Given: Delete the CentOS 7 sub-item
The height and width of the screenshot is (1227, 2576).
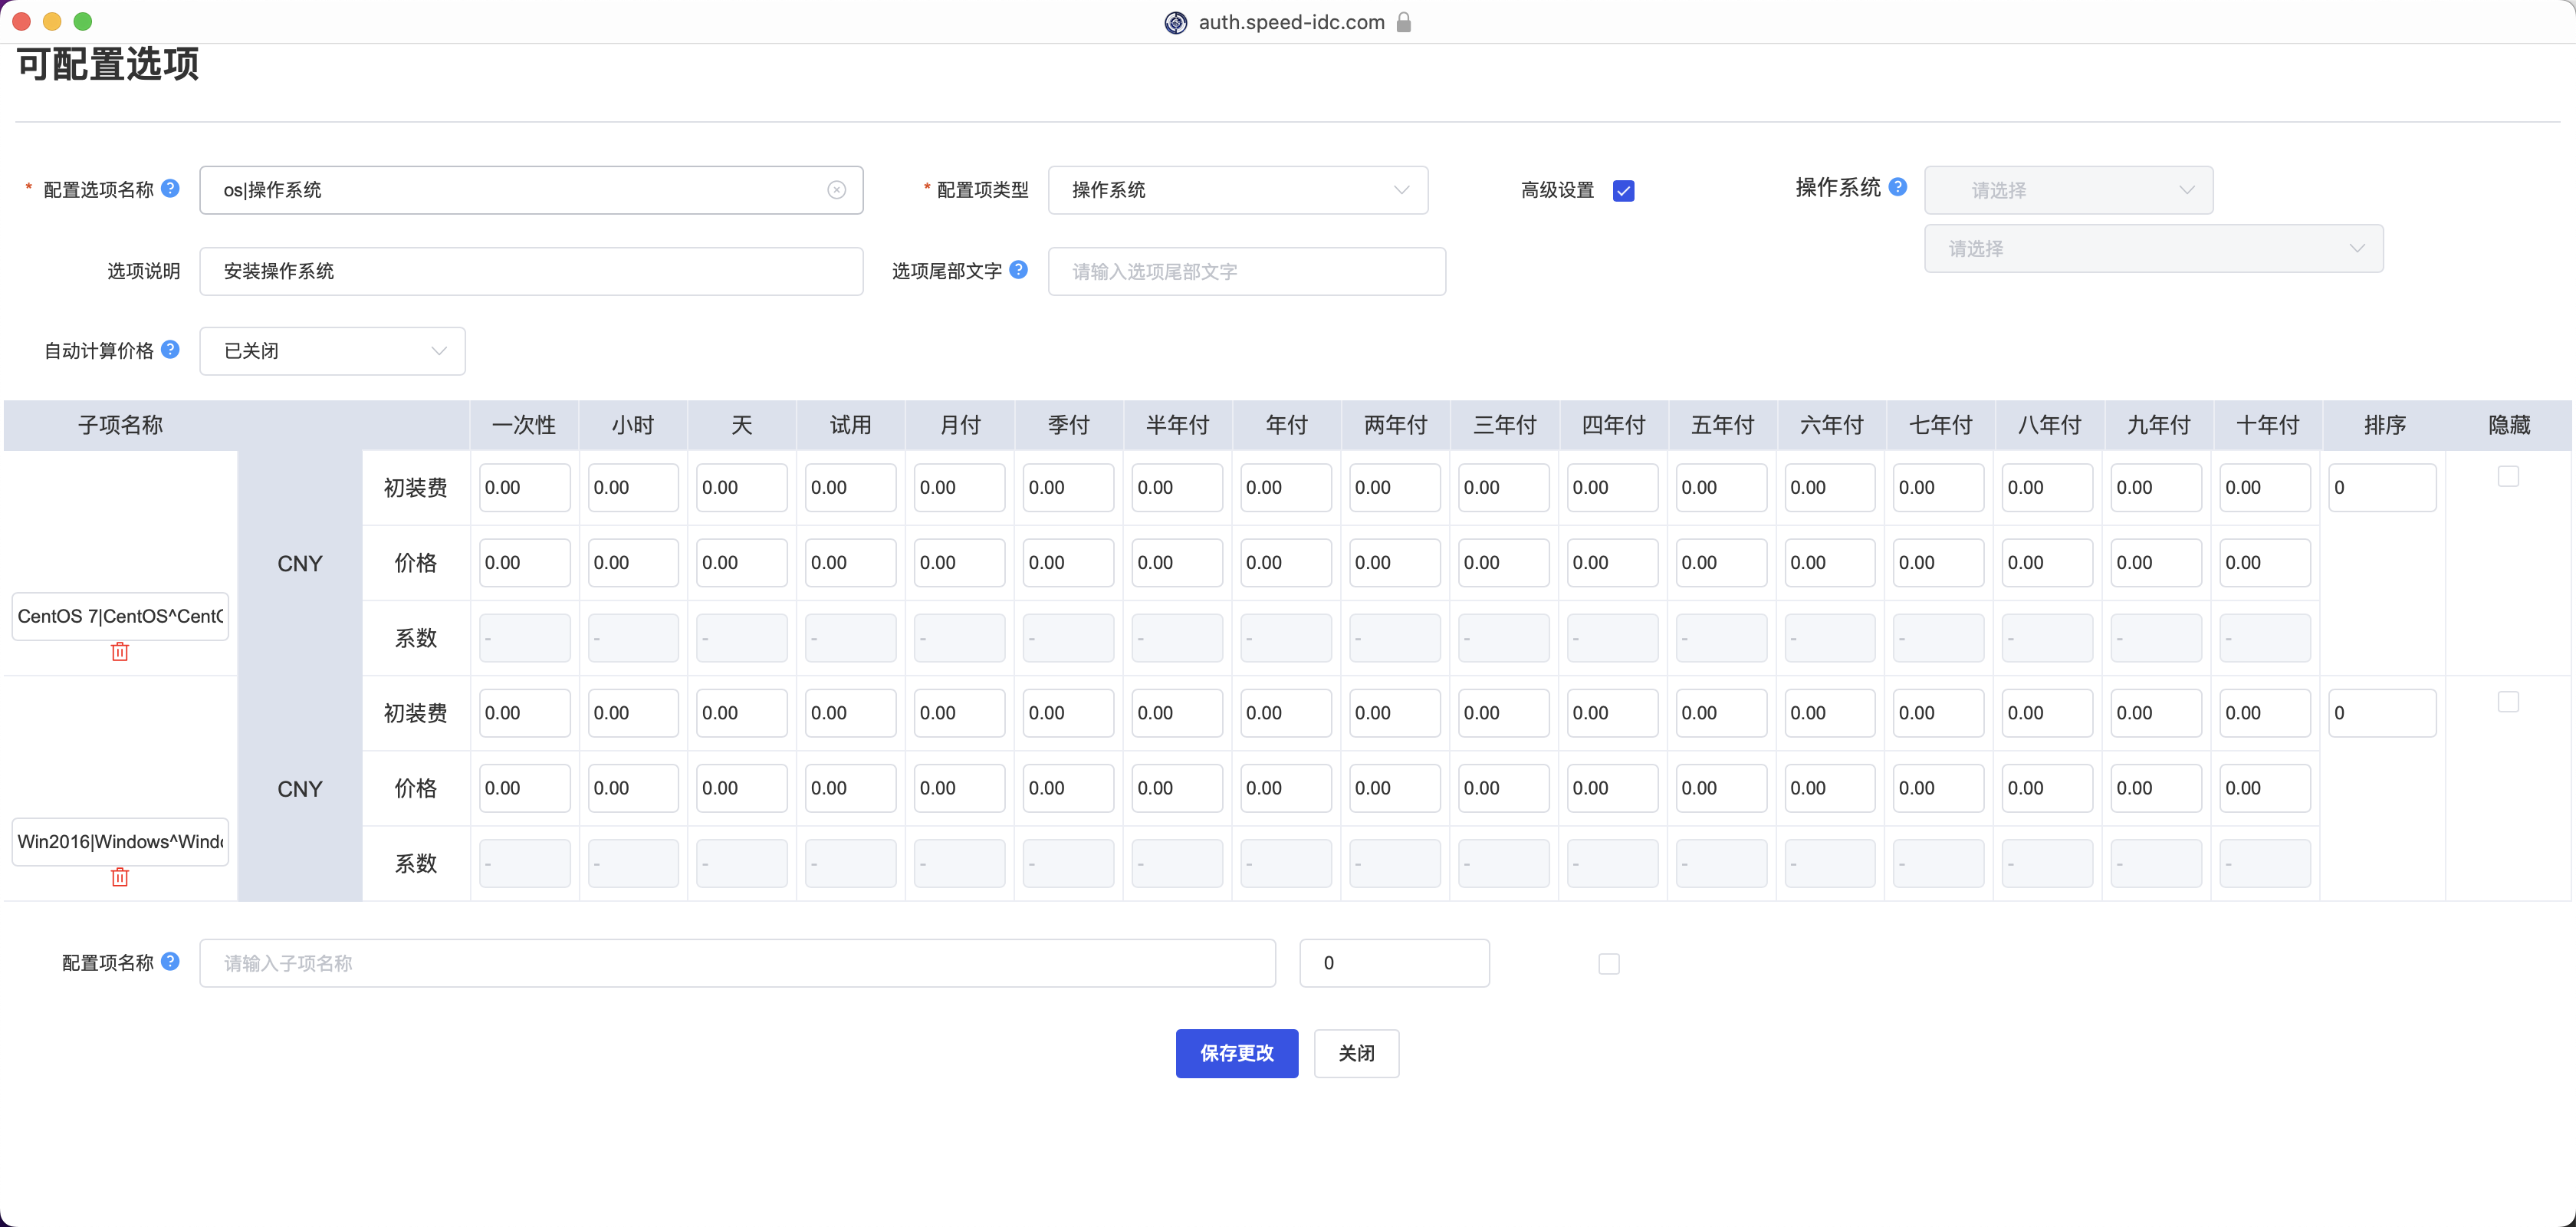Looking at the screenshot, I should [x=120, y=652].
